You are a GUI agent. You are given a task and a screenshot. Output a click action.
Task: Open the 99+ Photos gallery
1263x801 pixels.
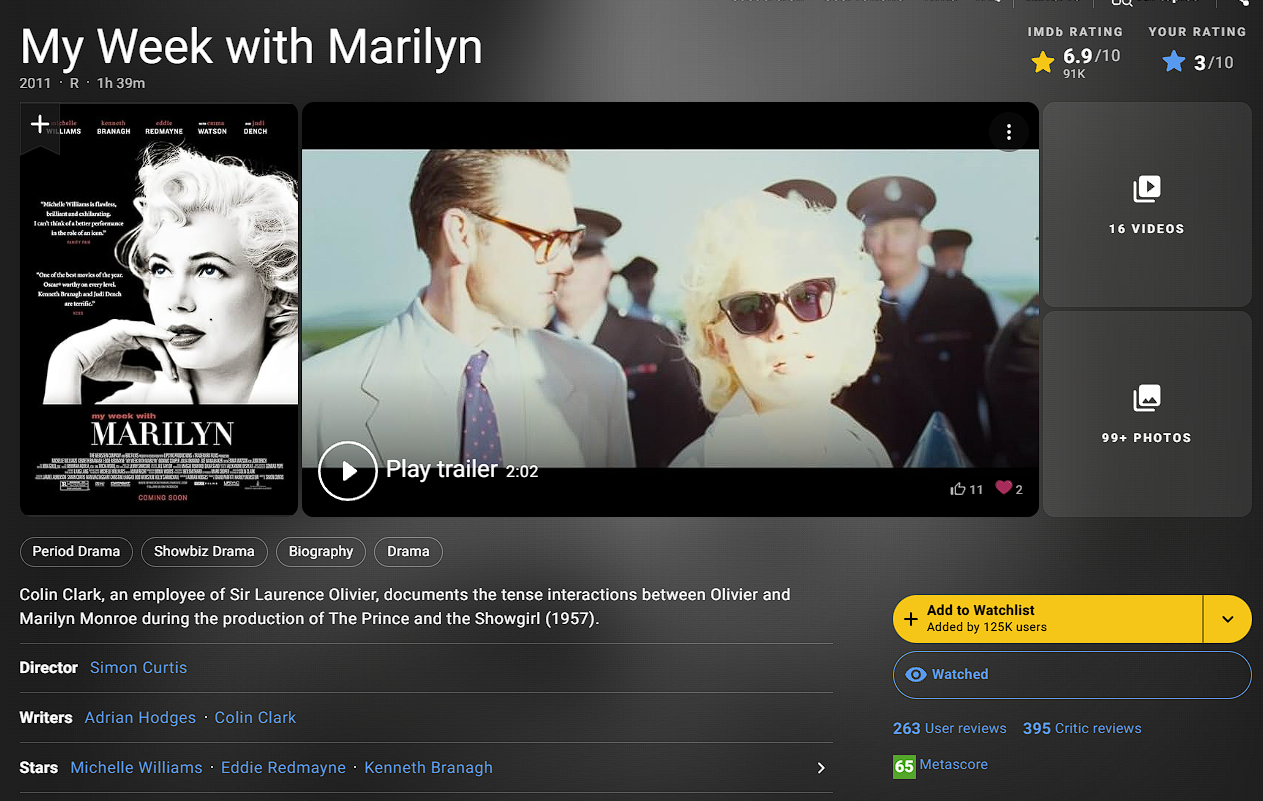(1147, 413)
